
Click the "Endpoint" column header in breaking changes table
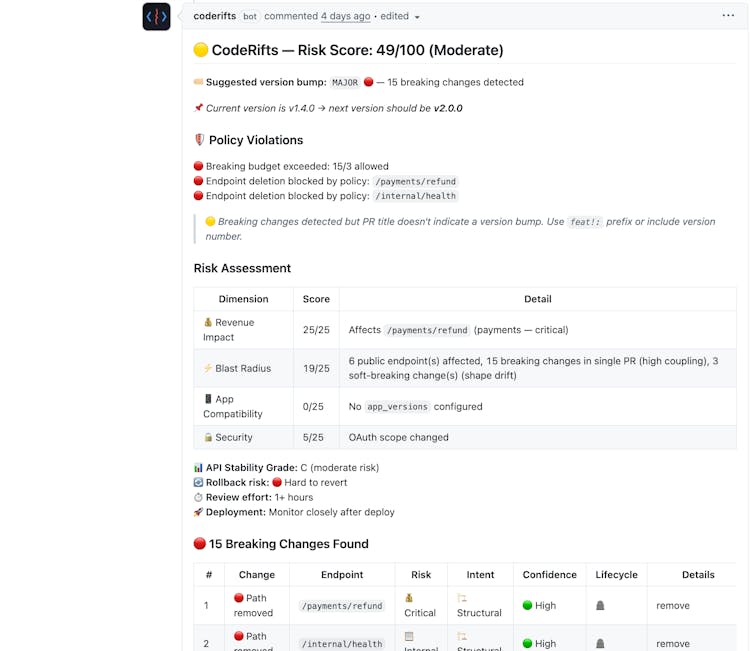click(x=342, y=575)
